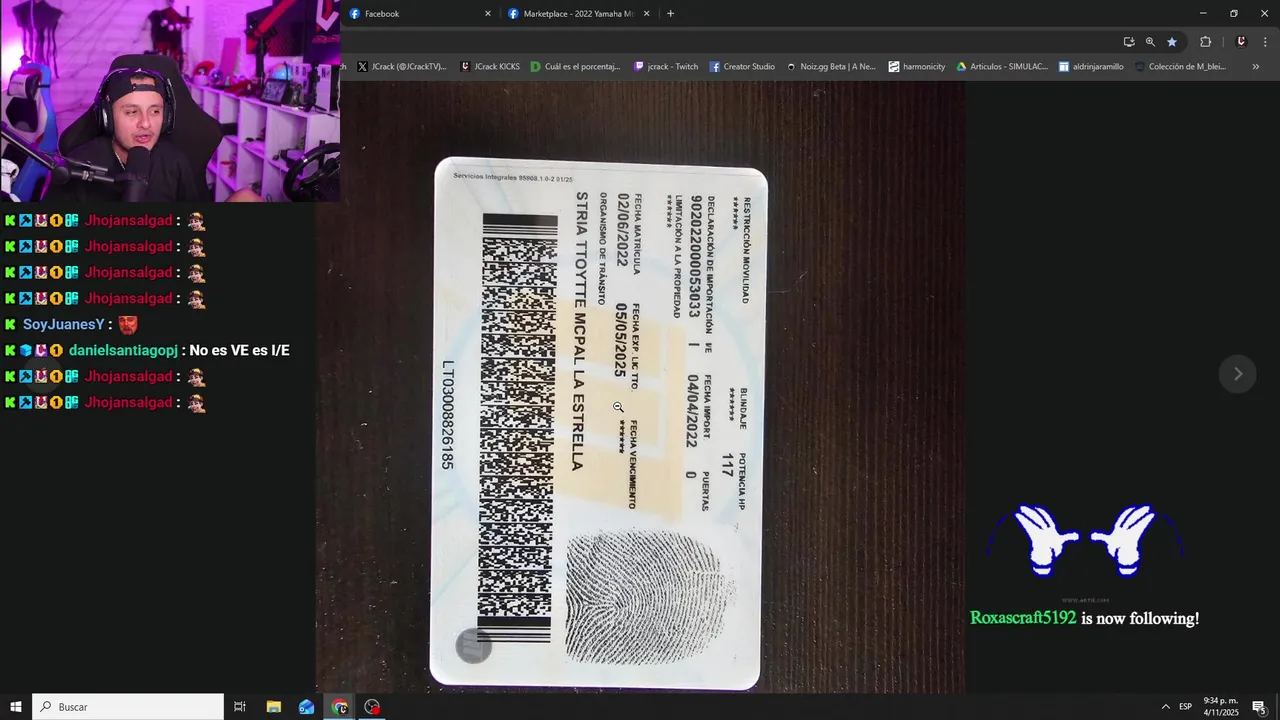Screen dimensions: 1280x720
Task: Close the Facebook browser tab
Action: tap(488, 14)
